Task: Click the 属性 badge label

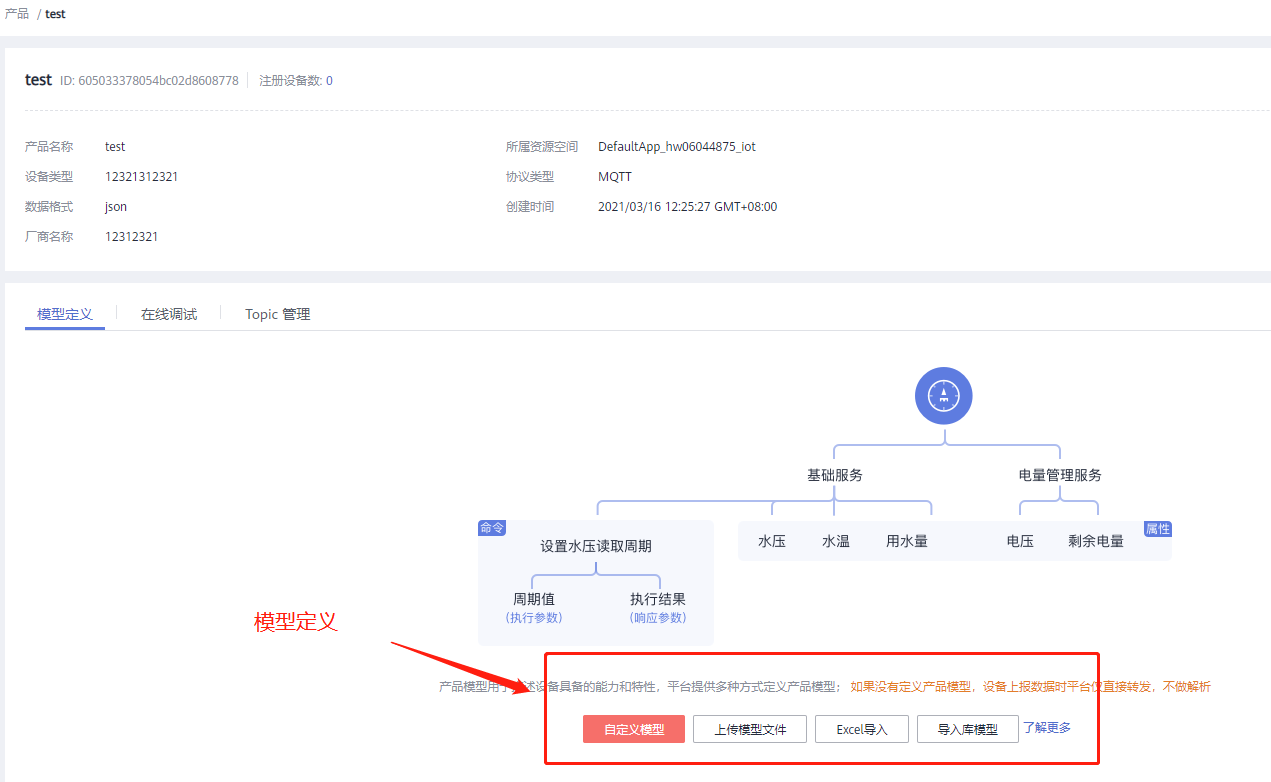Action: point(1157,529)
